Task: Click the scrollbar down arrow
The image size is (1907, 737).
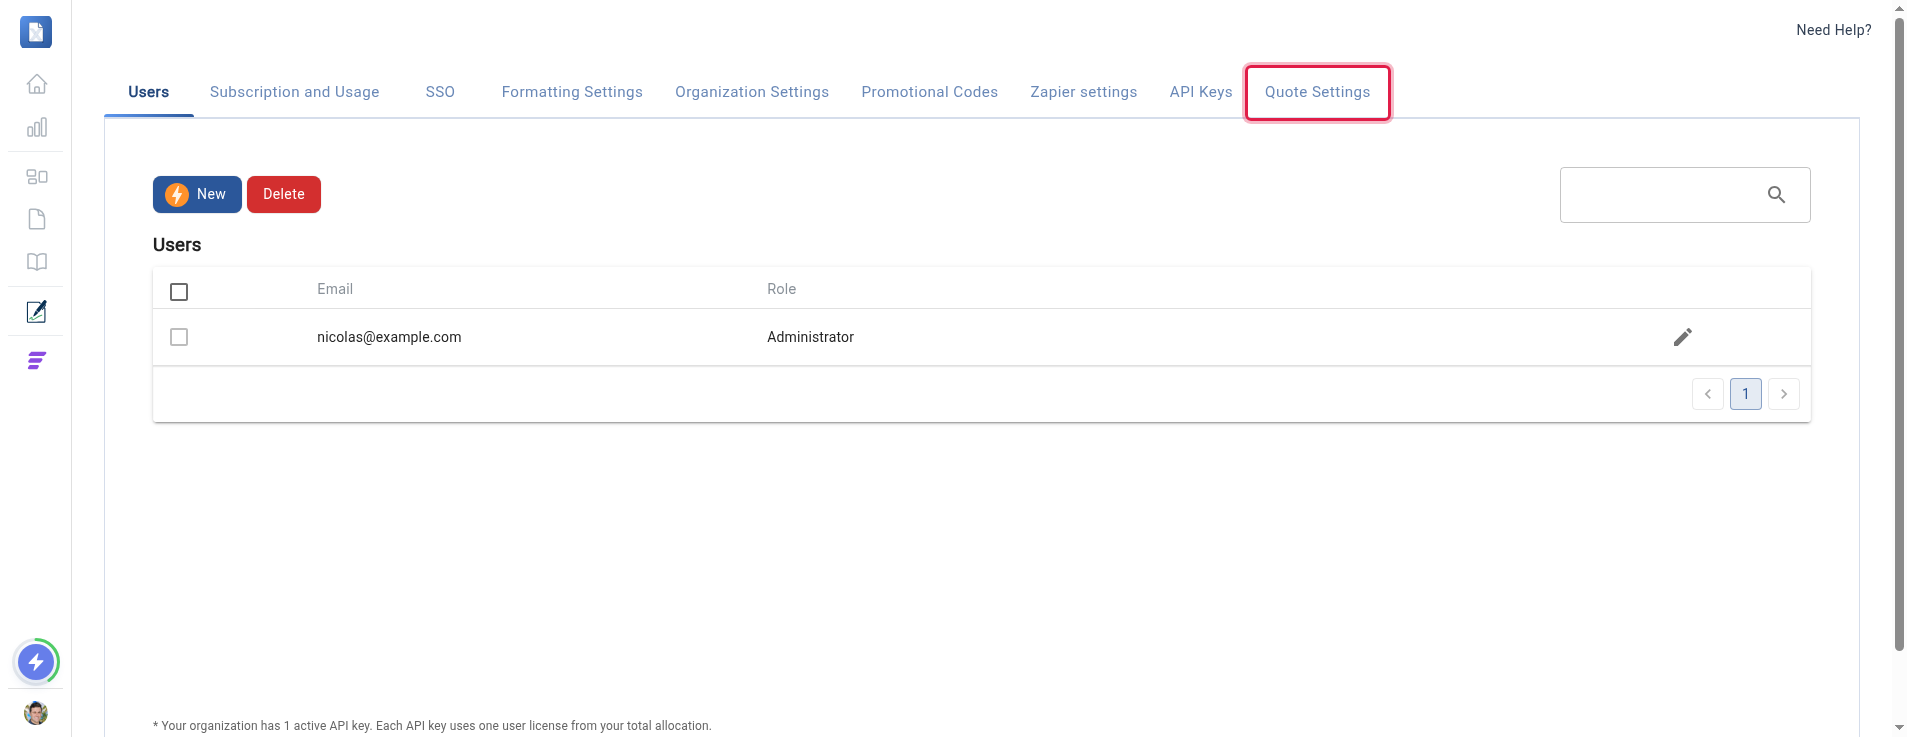Action: 1899,727
